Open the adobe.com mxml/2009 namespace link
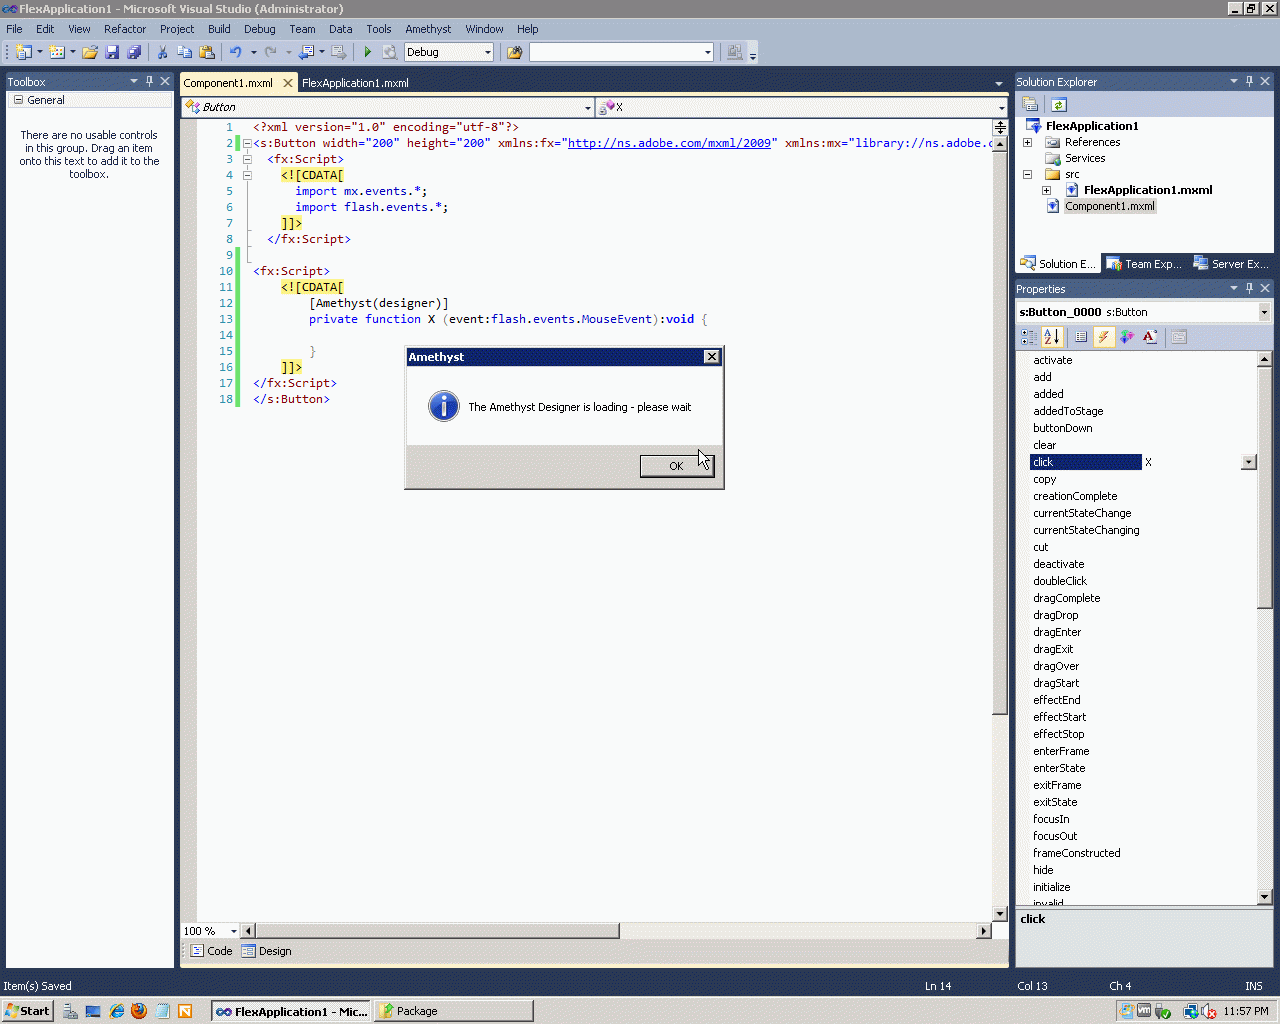1280x1024 pixels. [669, 143]
